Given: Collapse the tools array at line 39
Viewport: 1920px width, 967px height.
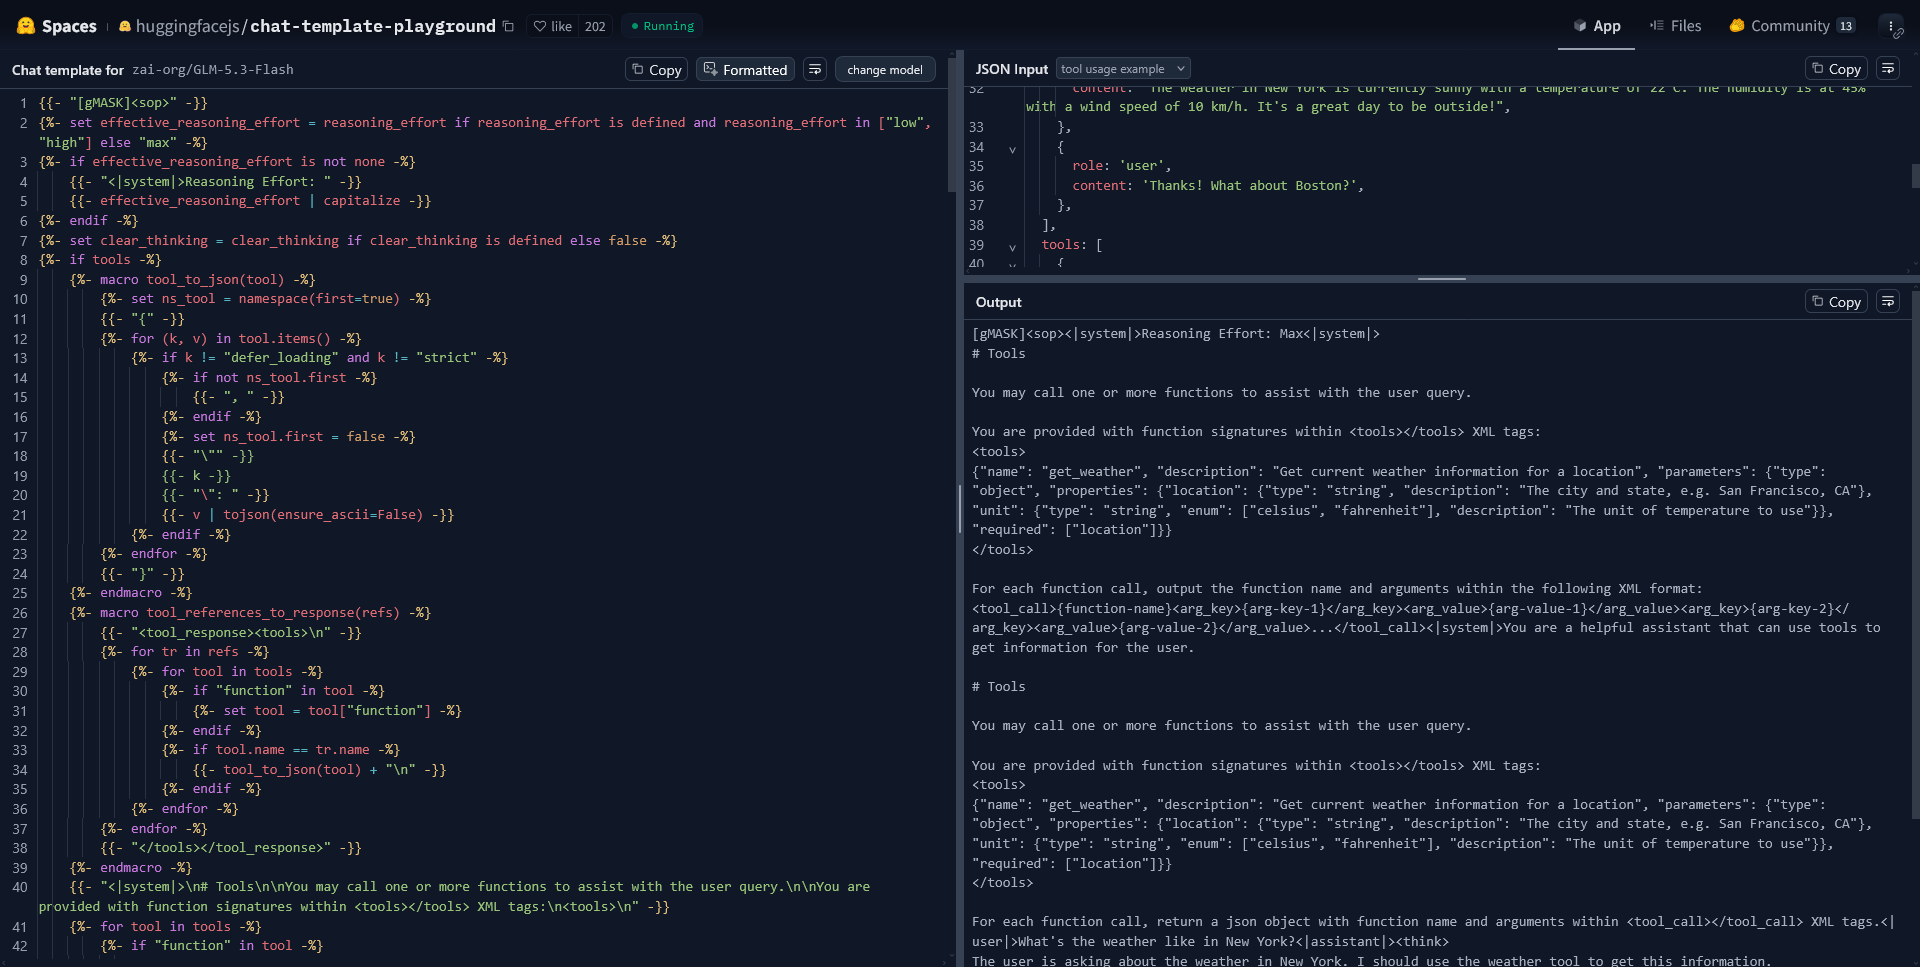Looking at the screenshot, I should pos(1012,246).
